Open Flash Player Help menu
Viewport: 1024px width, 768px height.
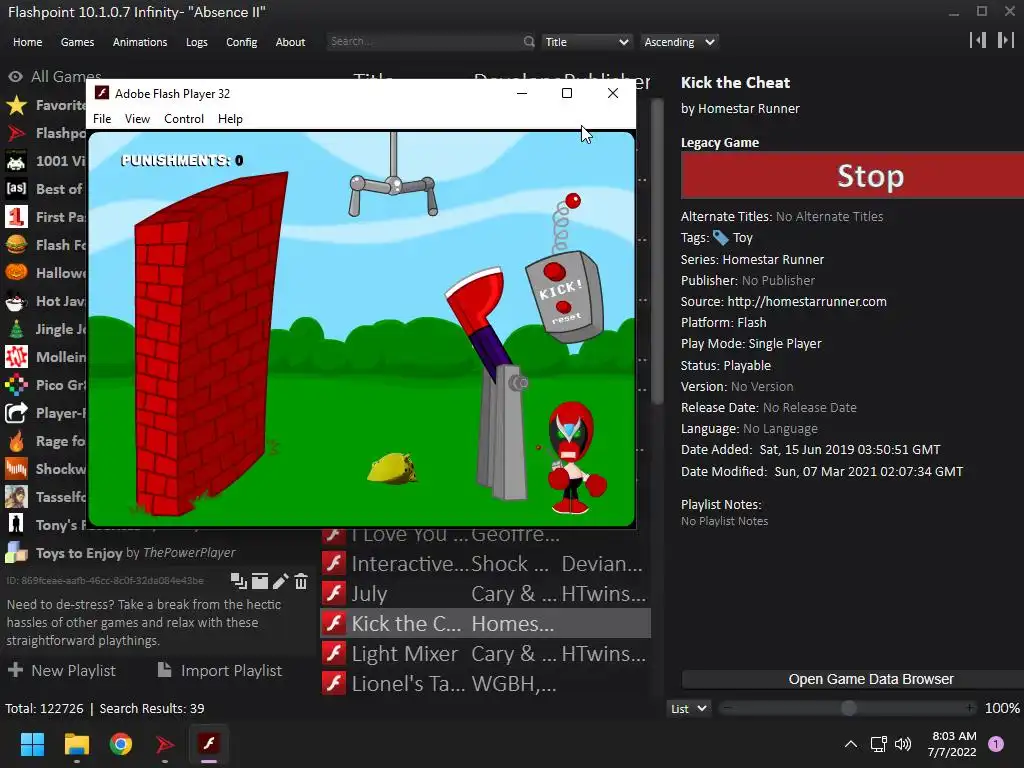coord(230,119)
